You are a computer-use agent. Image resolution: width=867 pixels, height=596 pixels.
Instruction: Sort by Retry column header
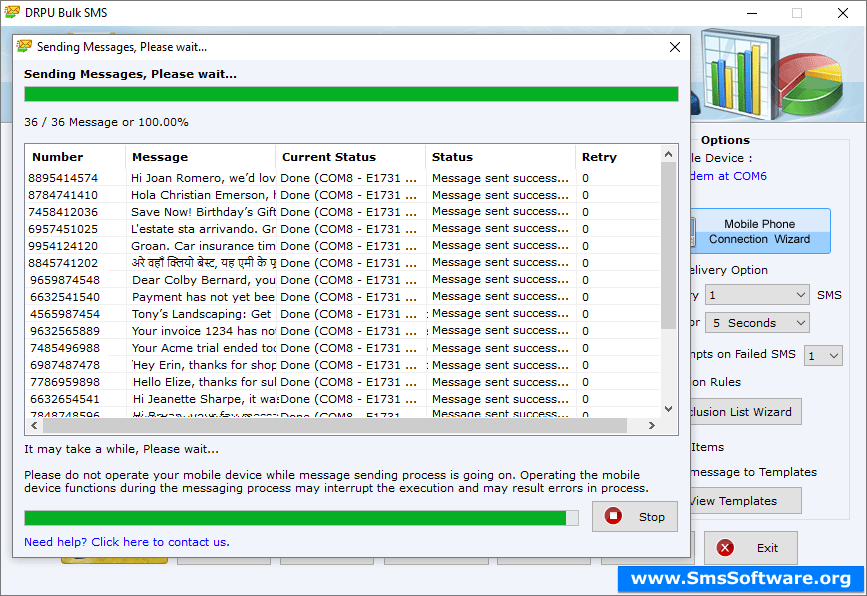[618, 157]
